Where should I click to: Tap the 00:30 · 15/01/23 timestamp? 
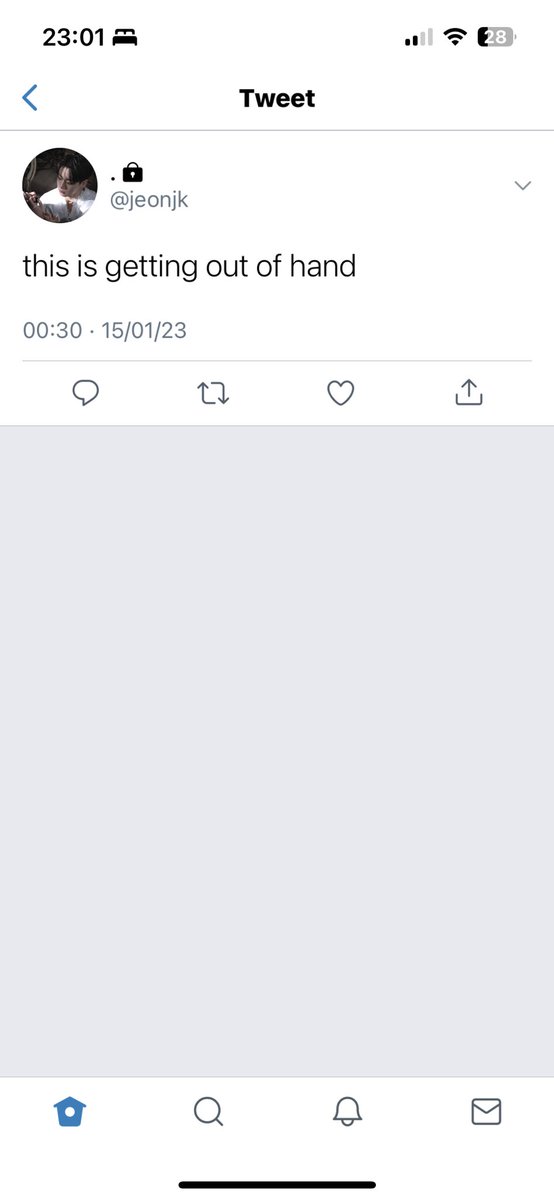click(105, 330)
